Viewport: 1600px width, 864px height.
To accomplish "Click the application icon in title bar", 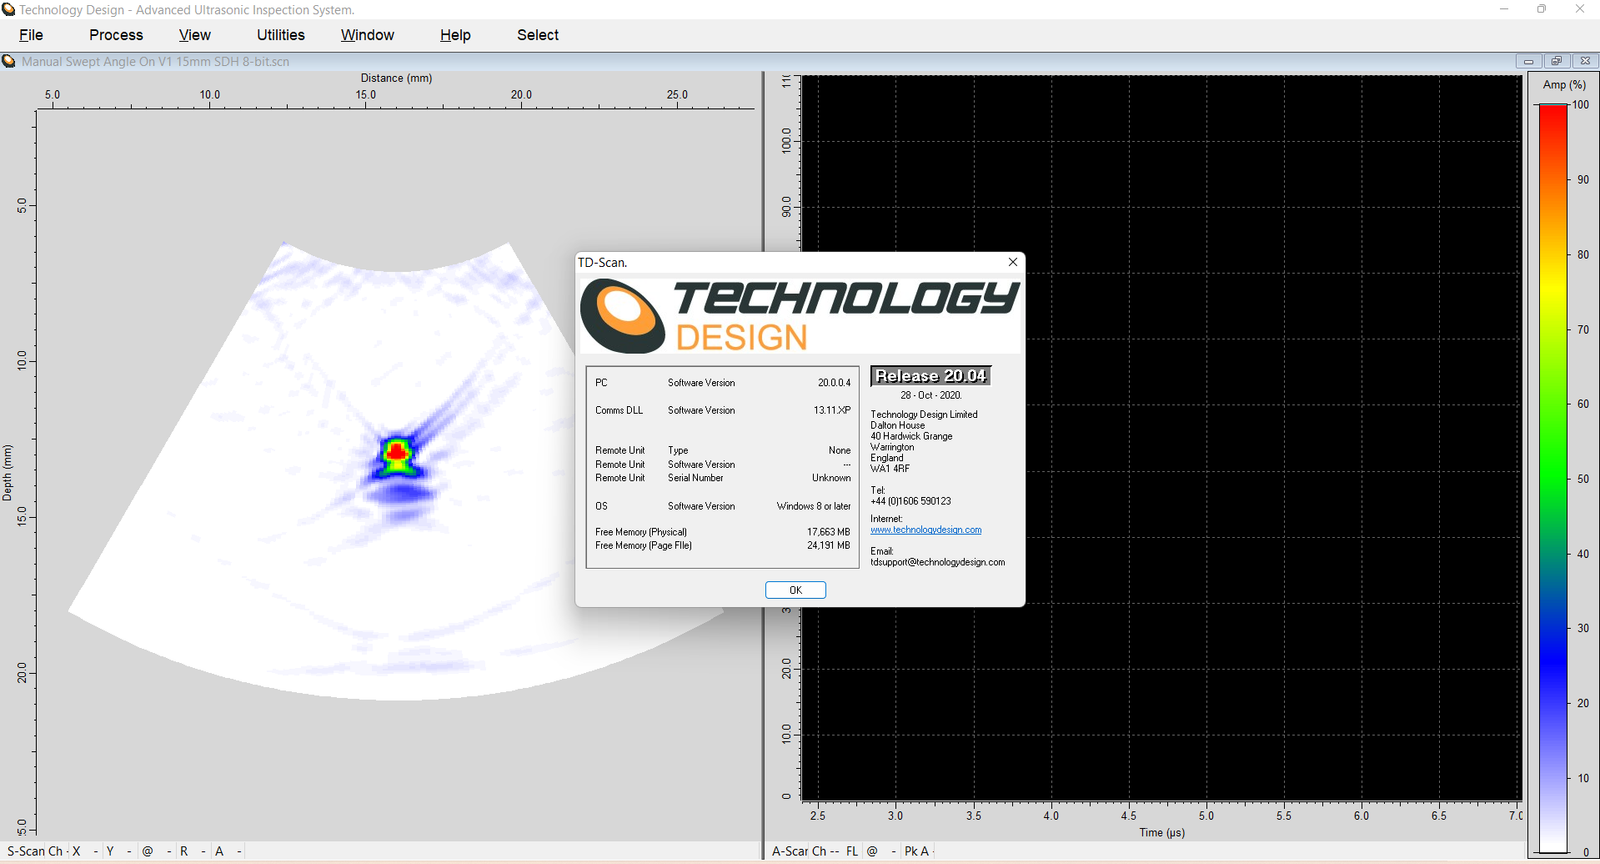I will click(x=9, y=9).
